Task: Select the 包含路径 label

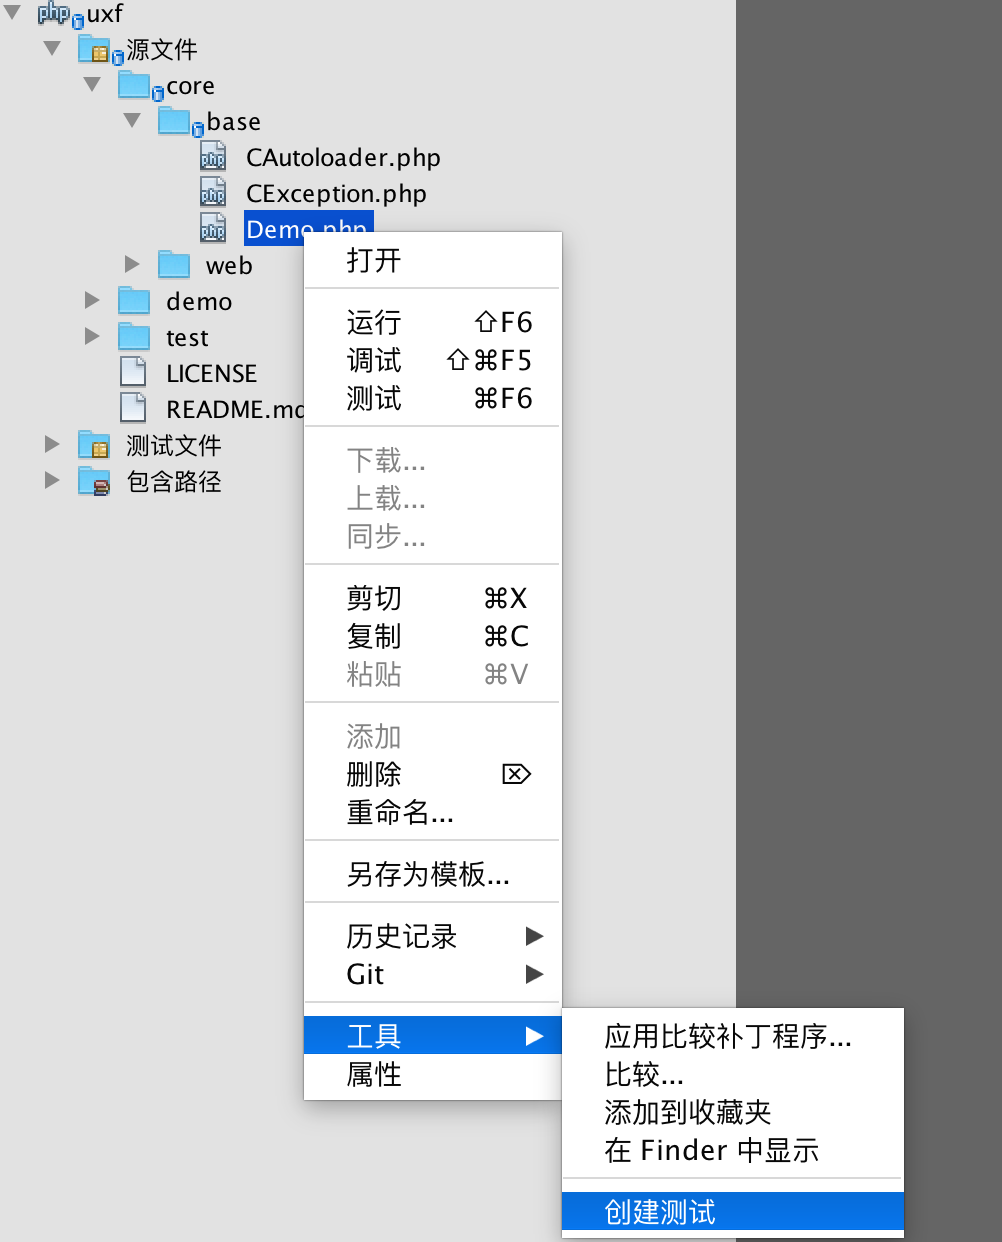Action: (x=174, y=481)
